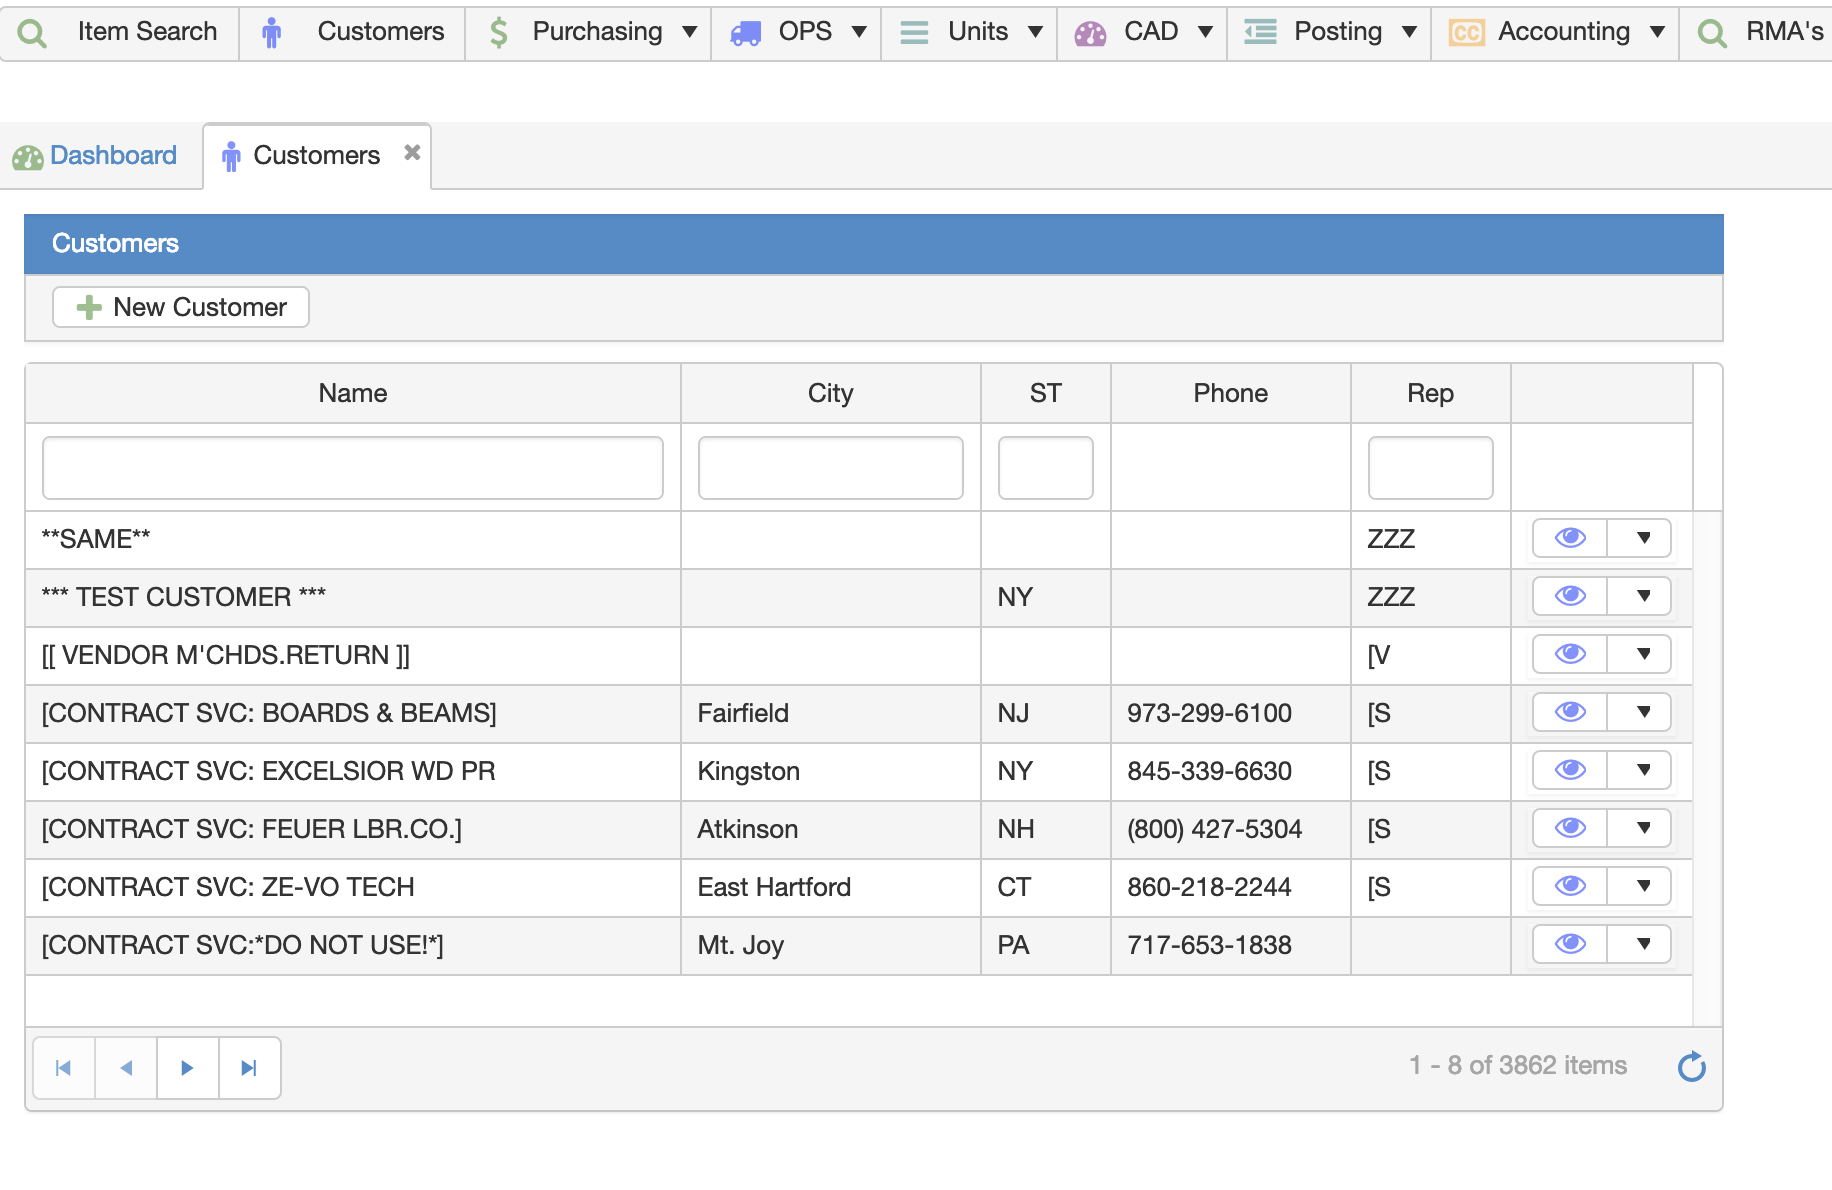This screenshot has width=1832, height=1190.
Task: Open actions dropdown for *DO NOT USE!* row
Action: coord(1640,944)
